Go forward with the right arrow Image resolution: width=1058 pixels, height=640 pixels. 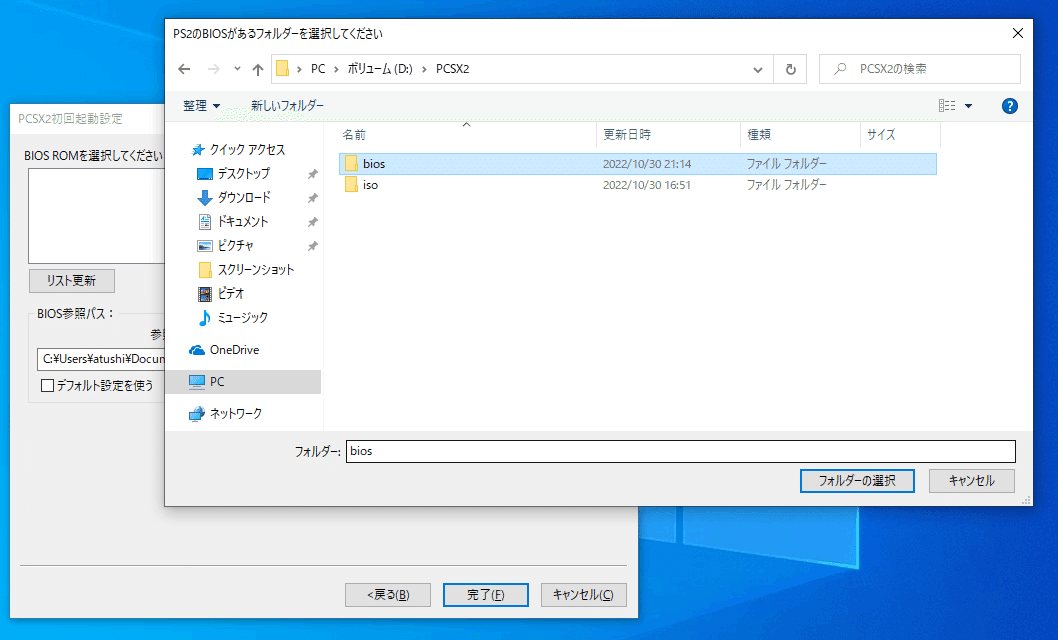[214, 69]
